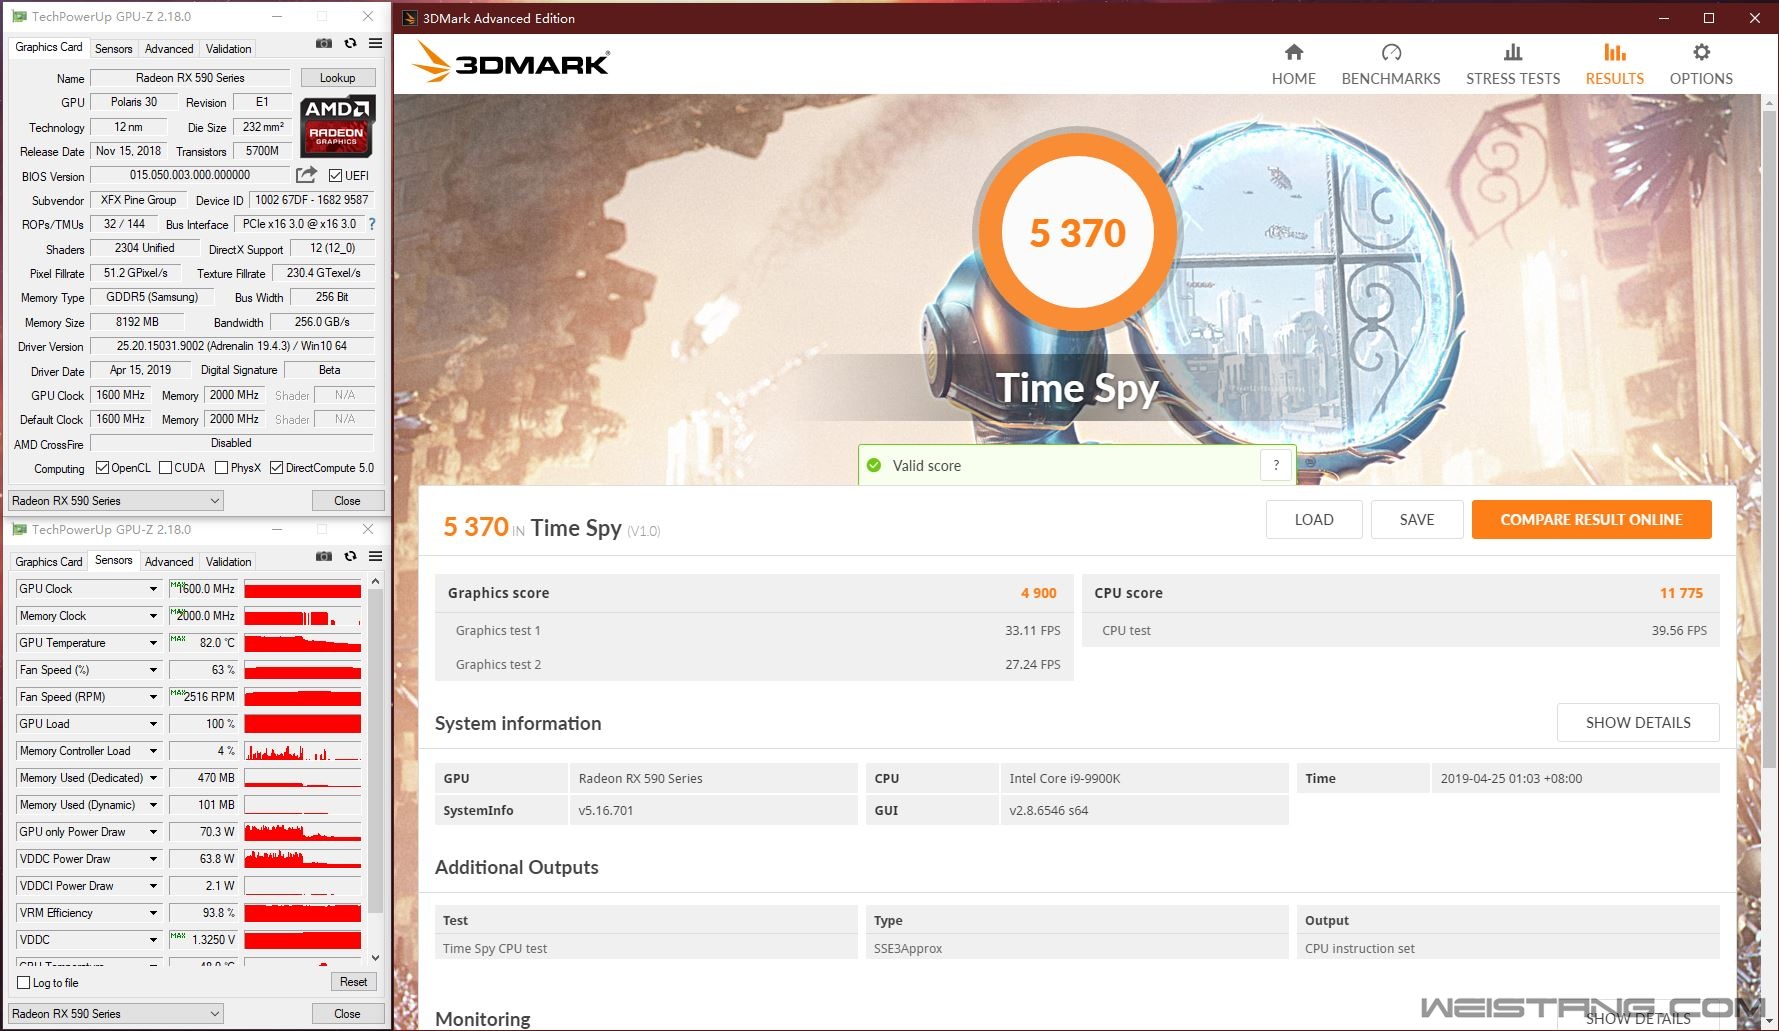Open the GPU Temperature sensor dropdown
Viewport: 1779px width, 1031px height.
point(153,643)
